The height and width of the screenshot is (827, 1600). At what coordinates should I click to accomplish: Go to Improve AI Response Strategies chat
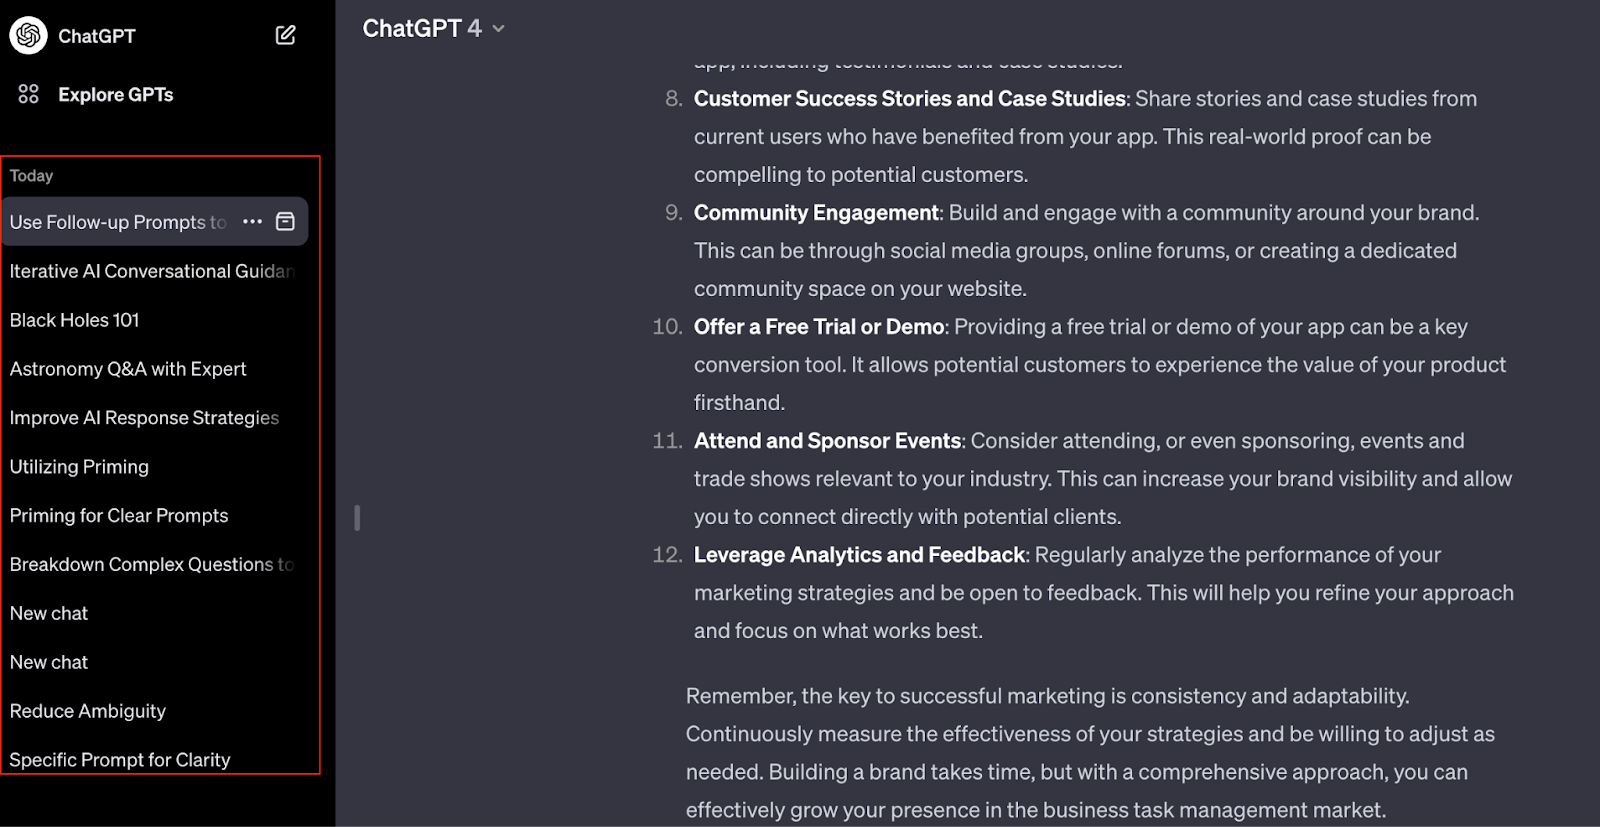tap(154, 418)
